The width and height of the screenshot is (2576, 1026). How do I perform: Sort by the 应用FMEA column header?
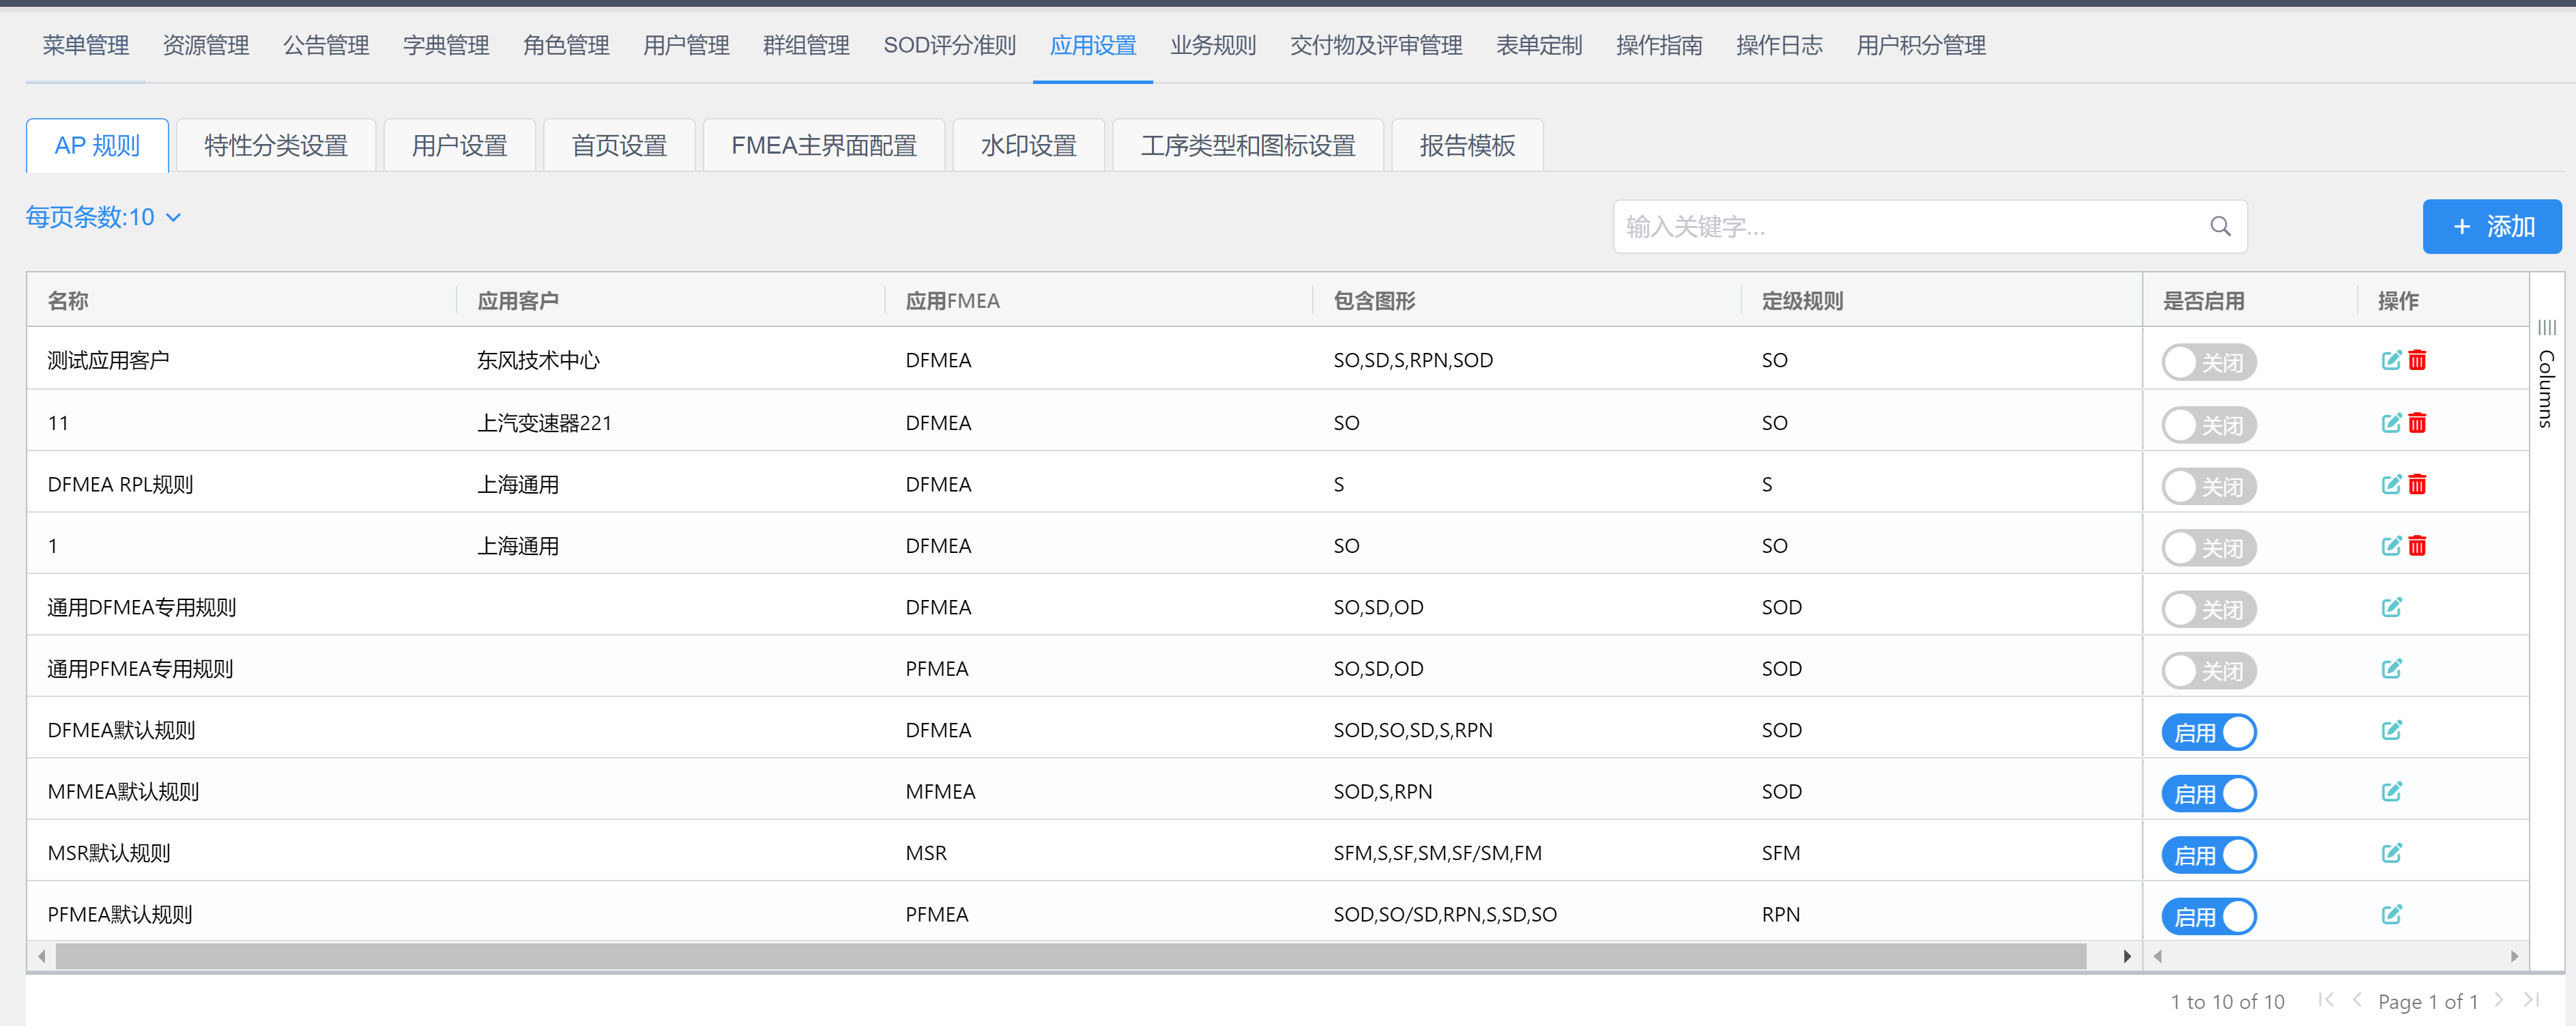pyautogui.click(x=952, y=301)
